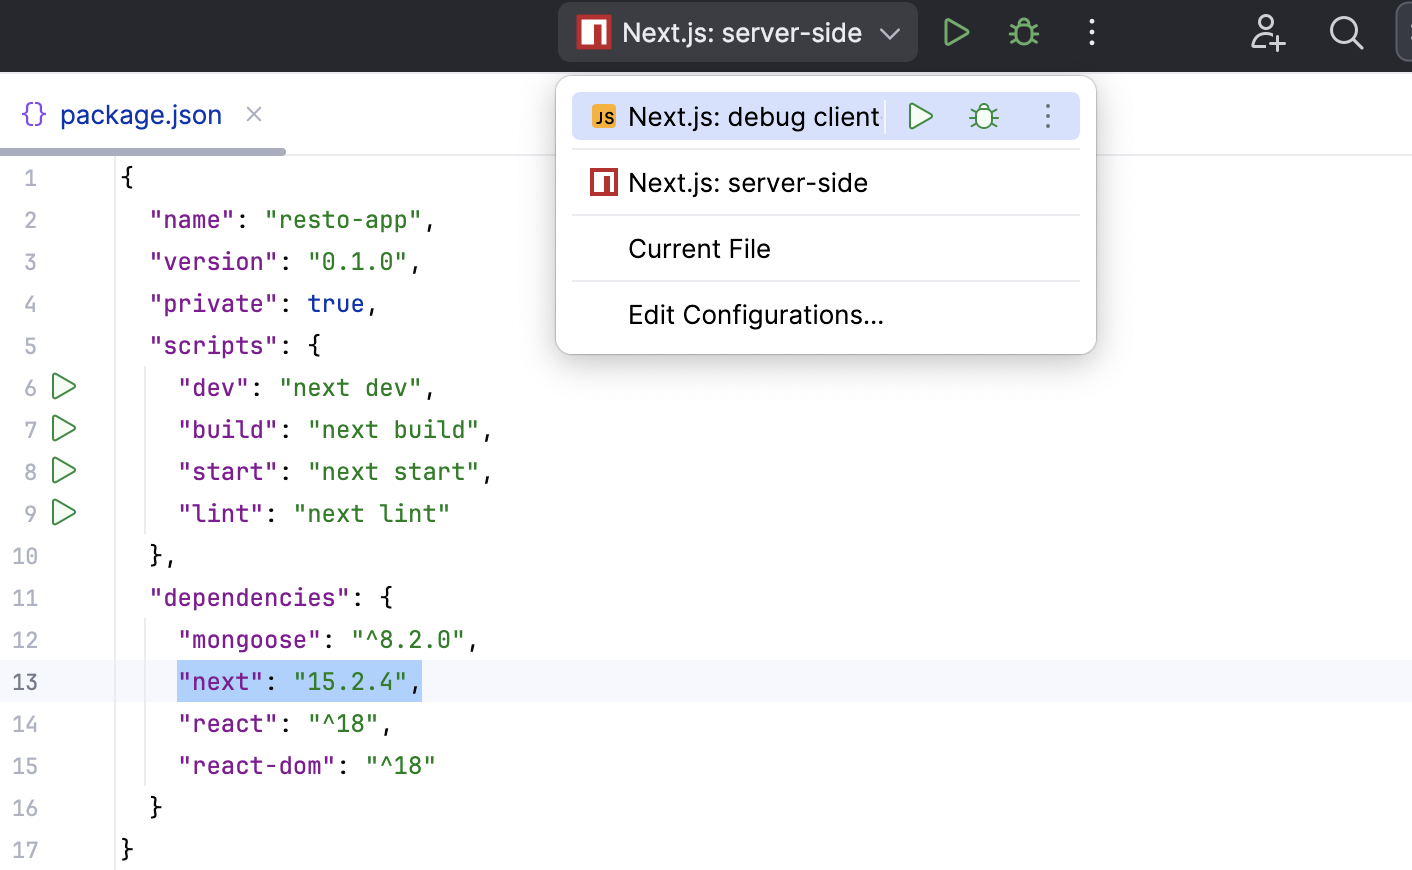Image resolution: width=1412 pixels, height=870 pixels.
Task: Click the bug icon next to debug client
Action: [x=983, y=116]
